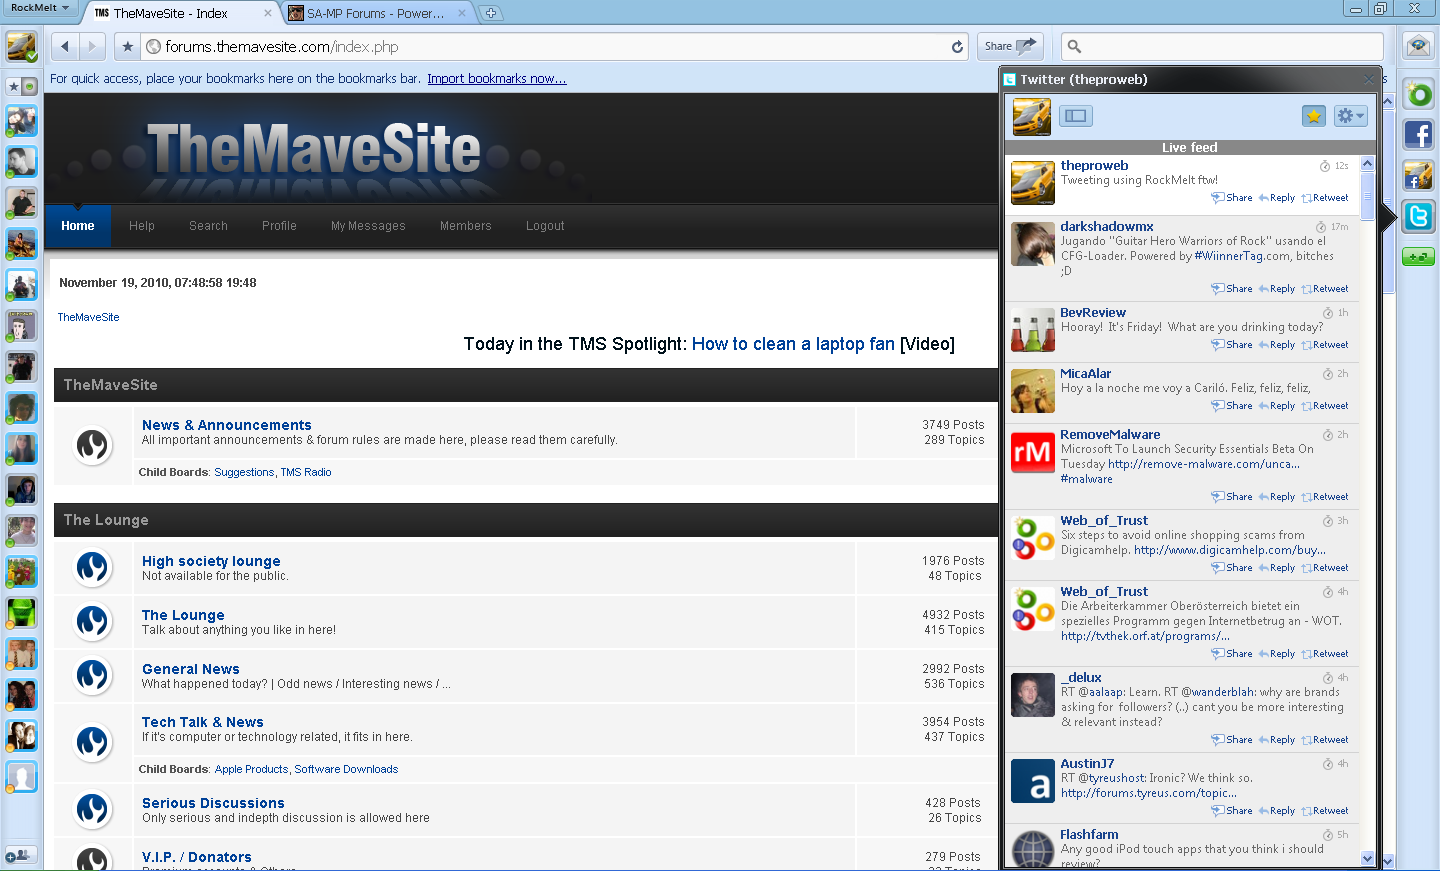Retweet RemoveMalware's tweet
1440x871 pixels.
pos(1325,497)
